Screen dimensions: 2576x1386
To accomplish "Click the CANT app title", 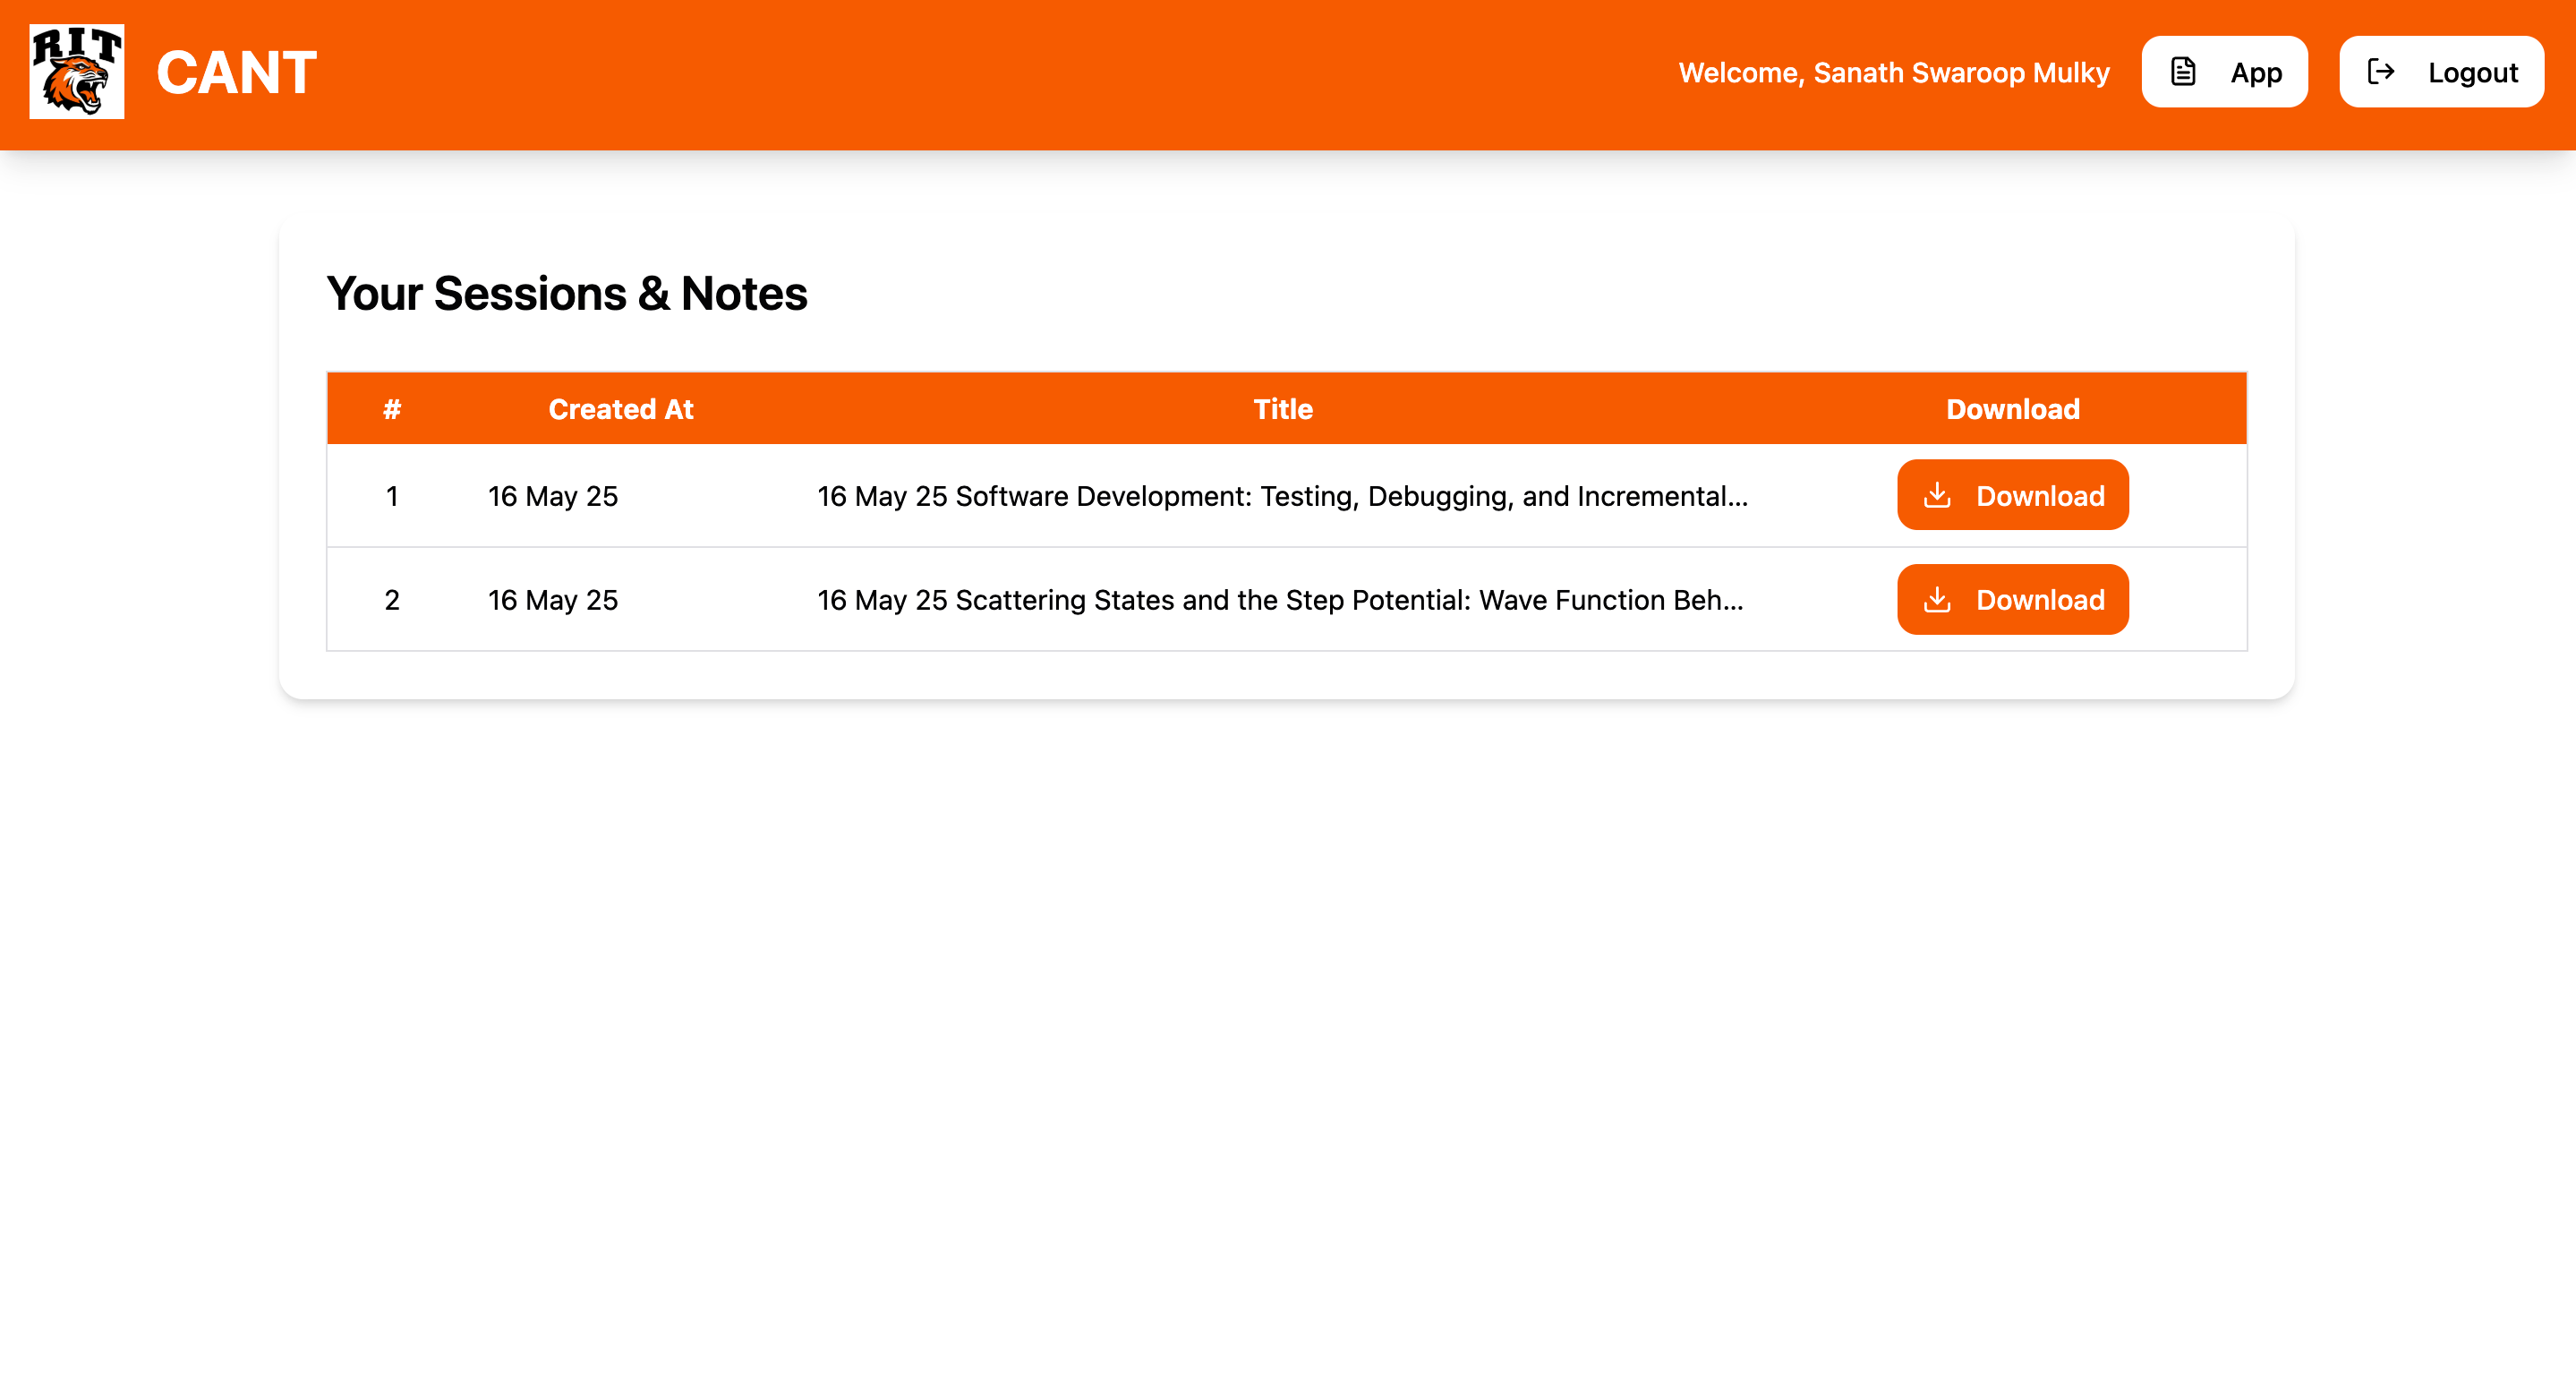I will point(236,73).
